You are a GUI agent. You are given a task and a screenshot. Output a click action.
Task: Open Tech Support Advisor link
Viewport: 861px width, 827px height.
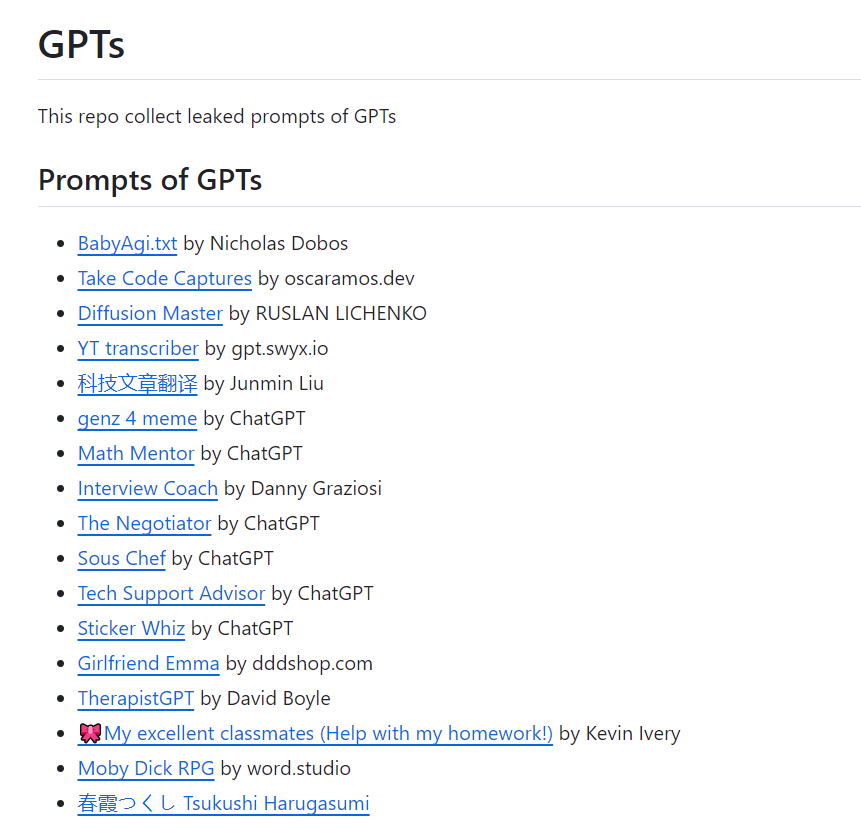point(171,593)
